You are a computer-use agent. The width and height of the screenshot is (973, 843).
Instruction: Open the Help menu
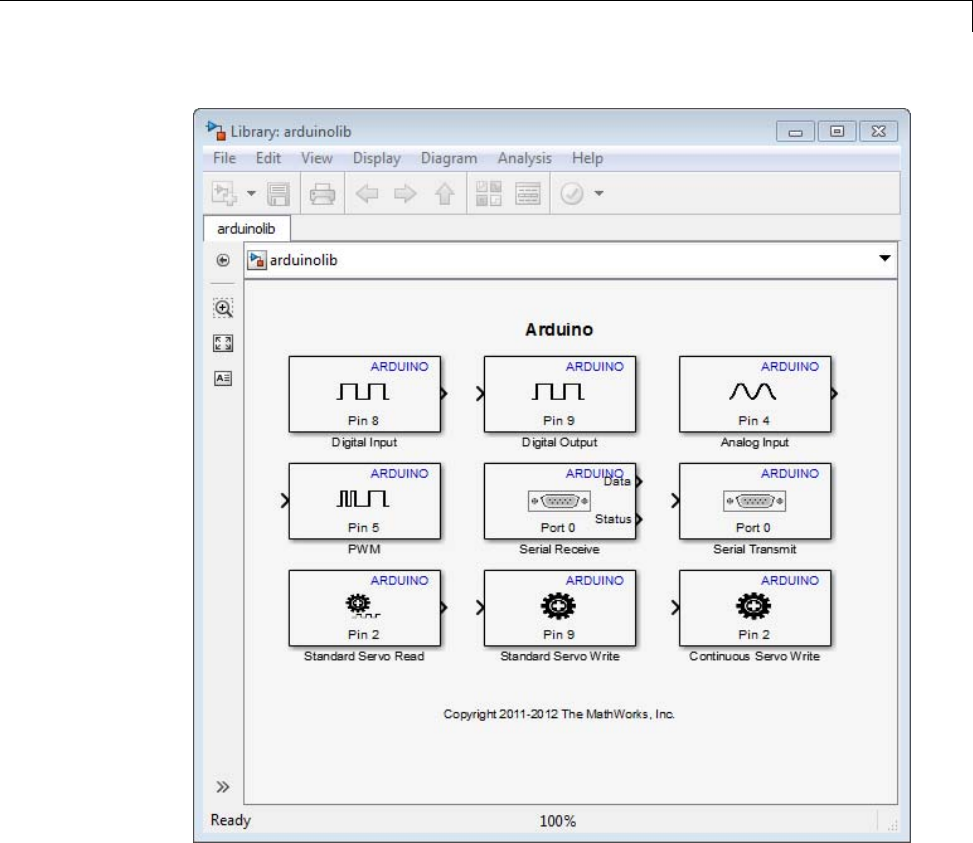587,158
